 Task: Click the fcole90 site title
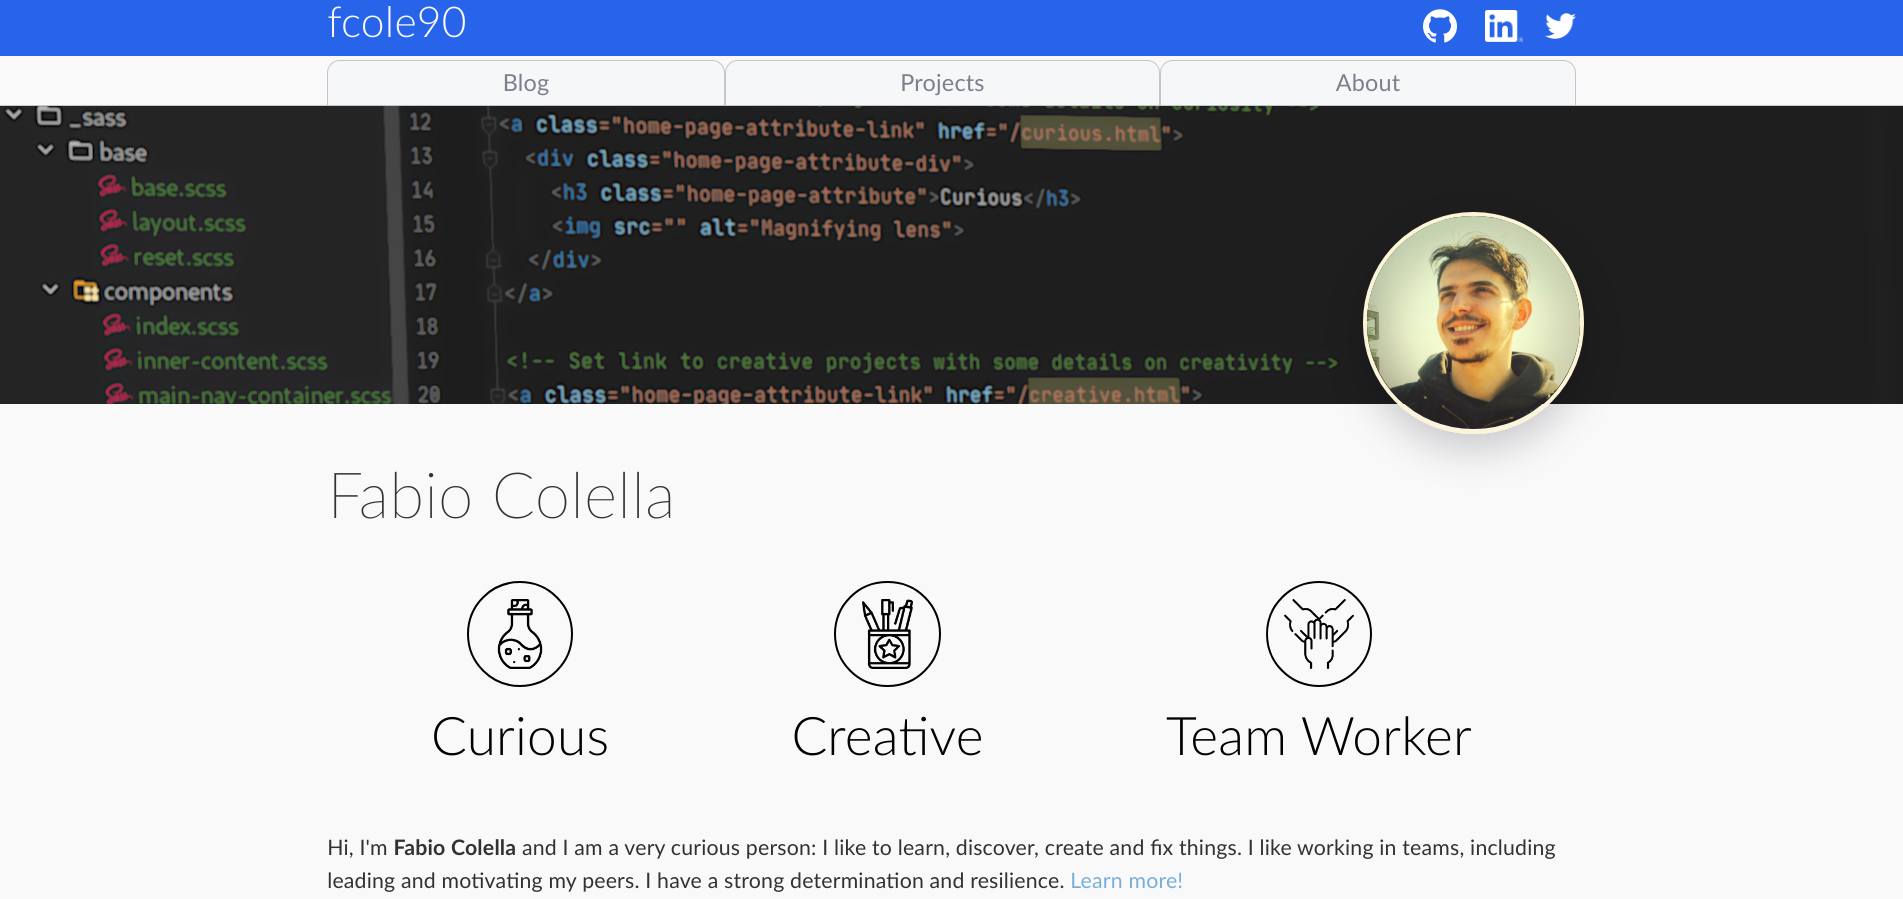397,23
